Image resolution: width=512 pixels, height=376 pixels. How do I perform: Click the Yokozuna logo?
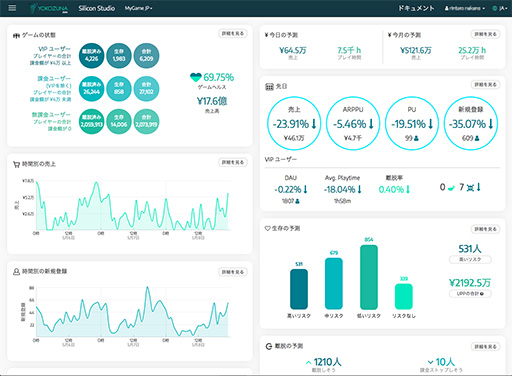[49, 8]
